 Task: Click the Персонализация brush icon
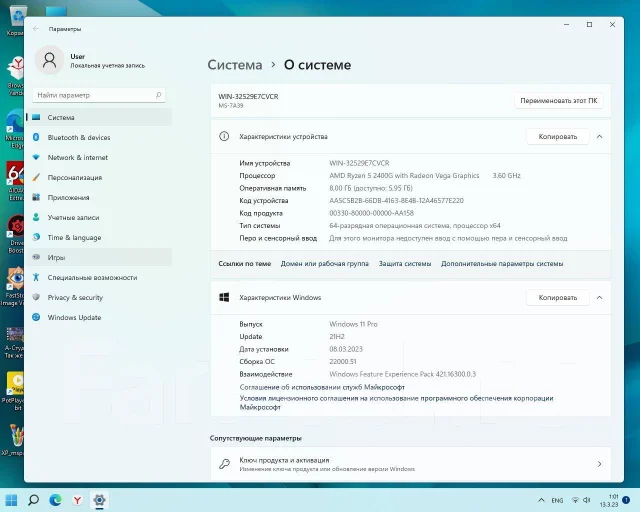coord(36,177)
